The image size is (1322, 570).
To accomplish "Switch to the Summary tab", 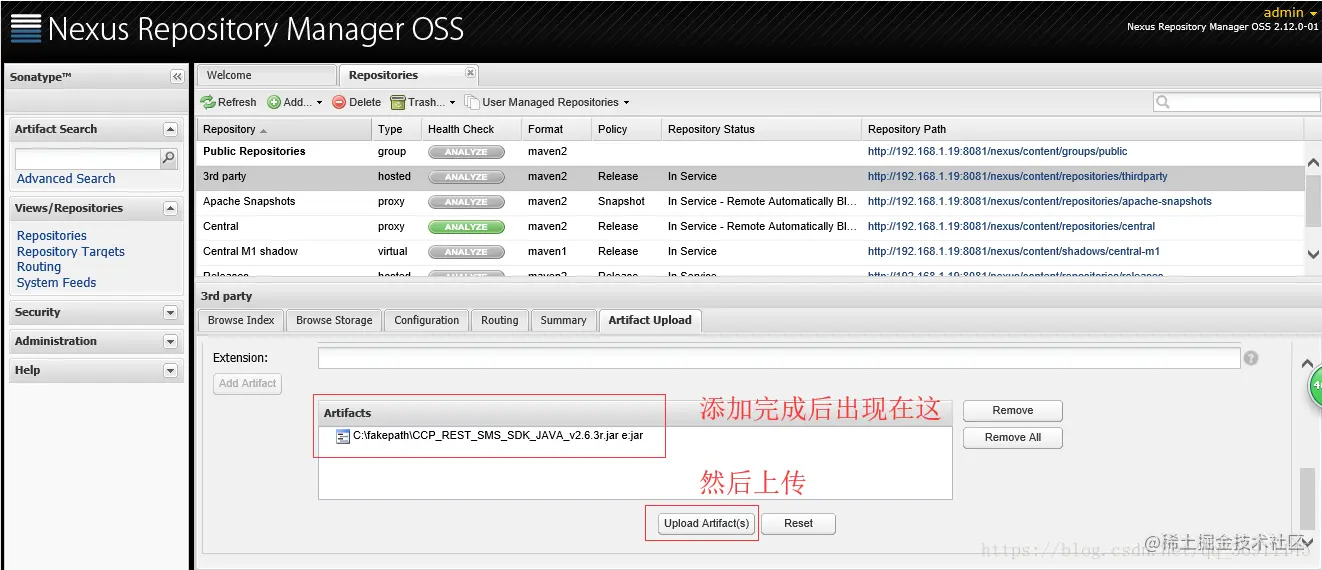I will point(563,320).
